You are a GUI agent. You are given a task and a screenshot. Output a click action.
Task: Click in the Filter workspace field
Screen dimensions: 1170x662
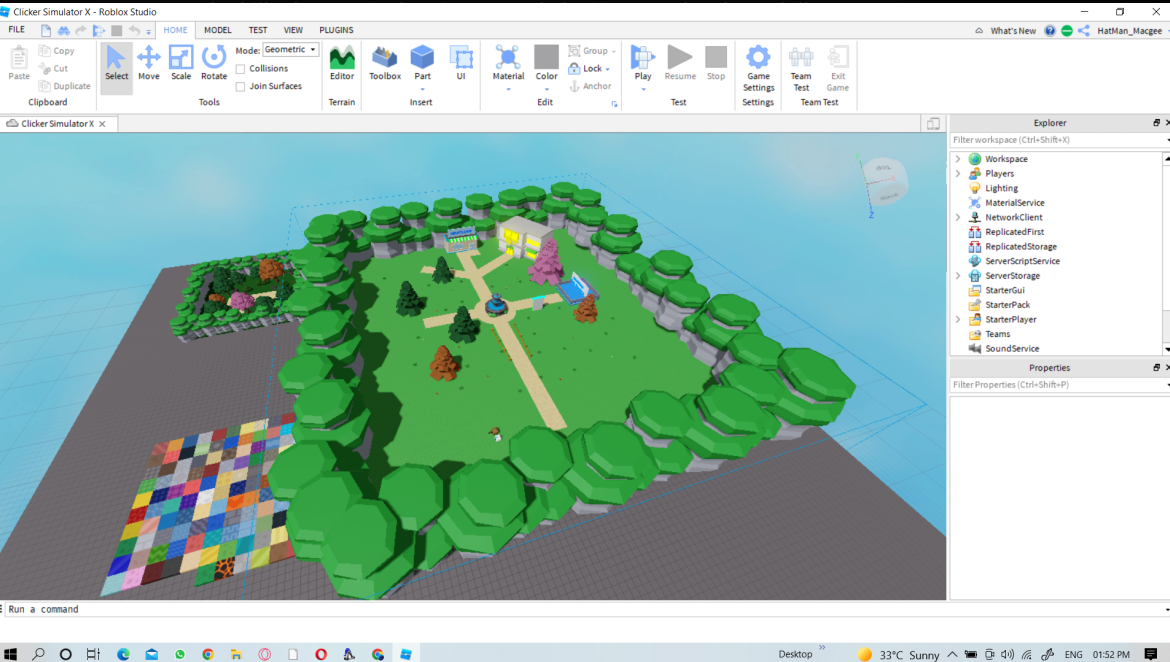1057,140
